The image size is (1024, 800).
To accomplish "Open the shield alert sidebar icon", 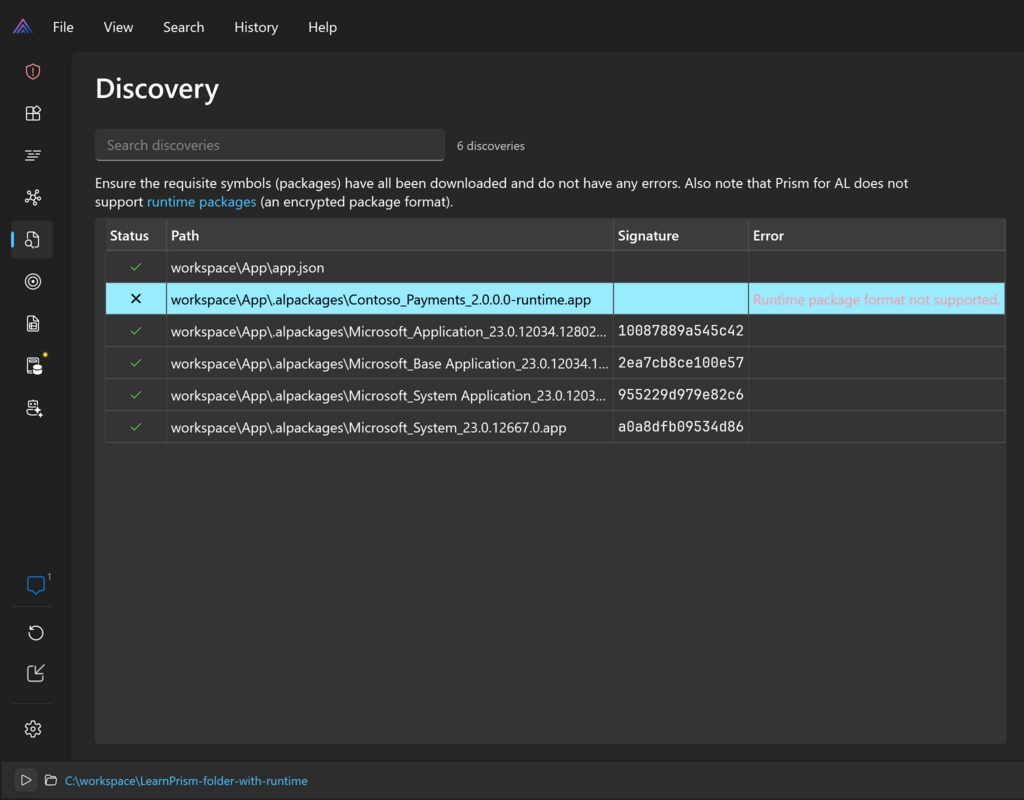I will (x=33, y=71).
